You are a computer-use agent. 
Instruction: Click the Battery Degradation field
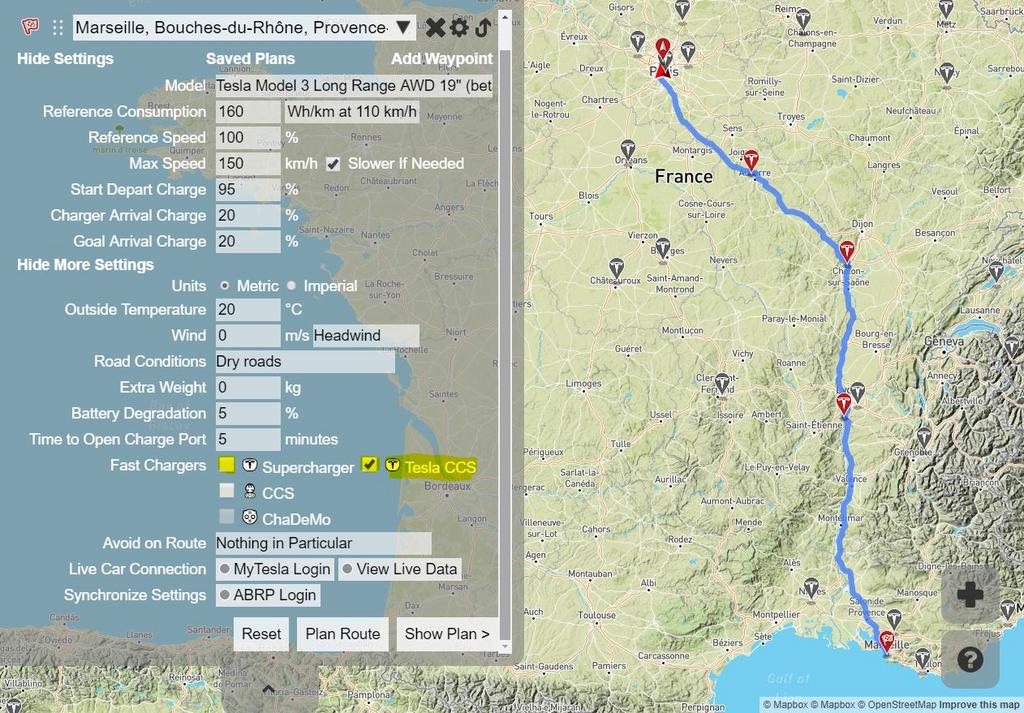coord(248,413)
